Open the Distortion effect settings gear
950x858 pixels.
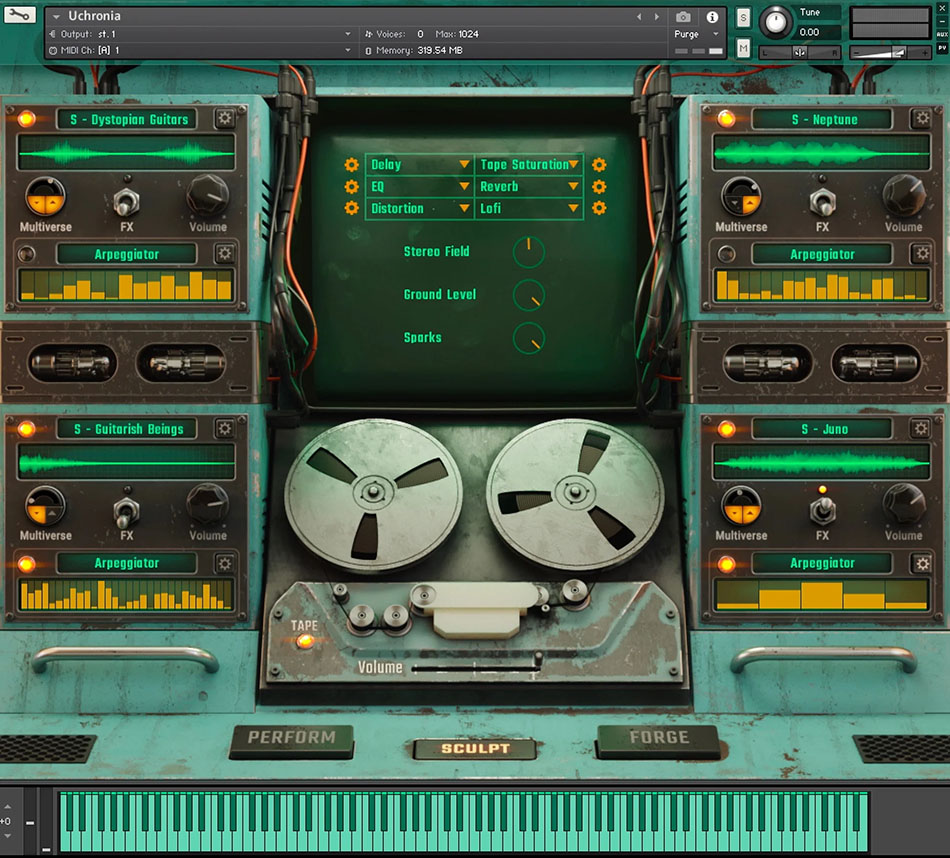click(351, 208)
